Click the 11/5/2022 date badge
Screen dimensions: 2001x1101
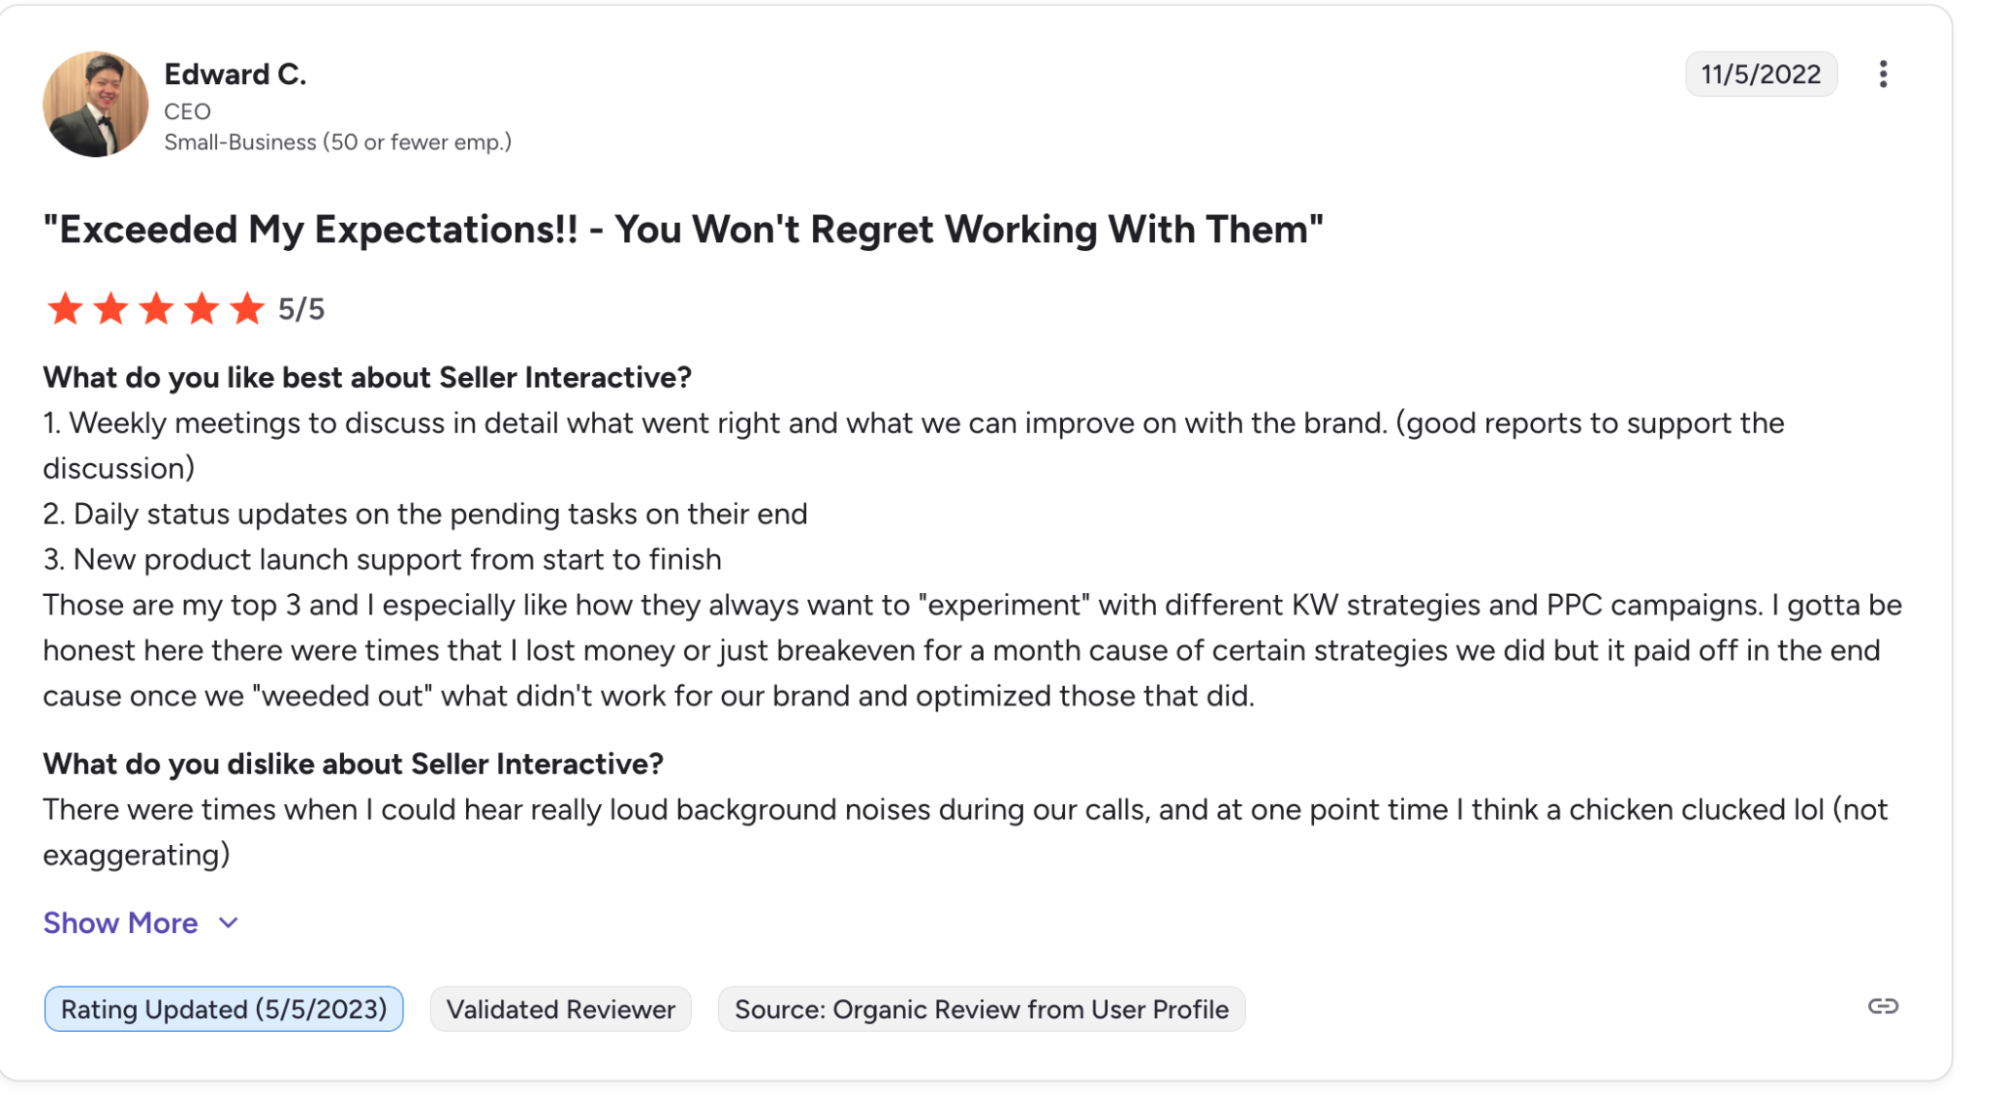click(x=1760, y=74)
